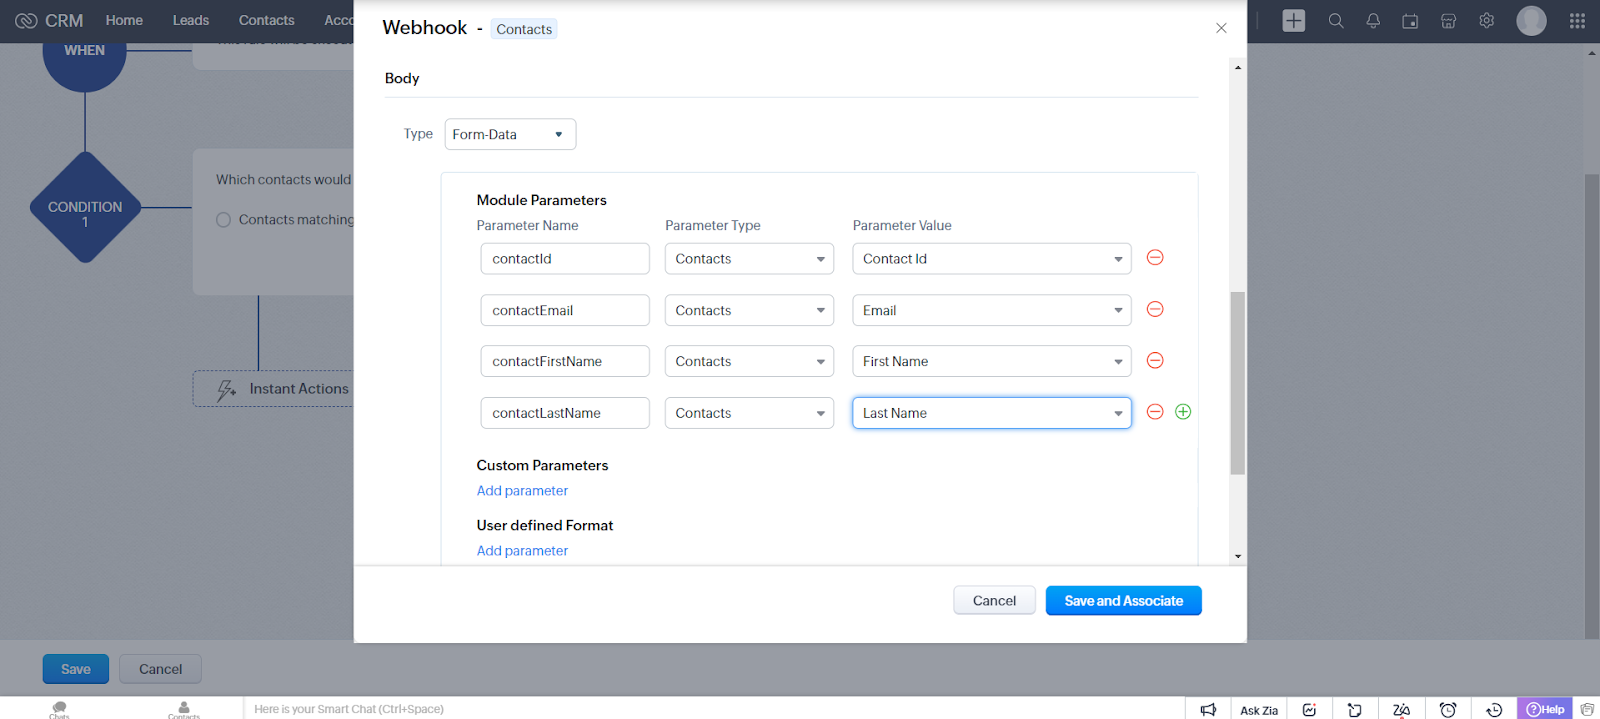
Task: Open Parameter Type dropdown for contactEmail
Action: point(749,310)
